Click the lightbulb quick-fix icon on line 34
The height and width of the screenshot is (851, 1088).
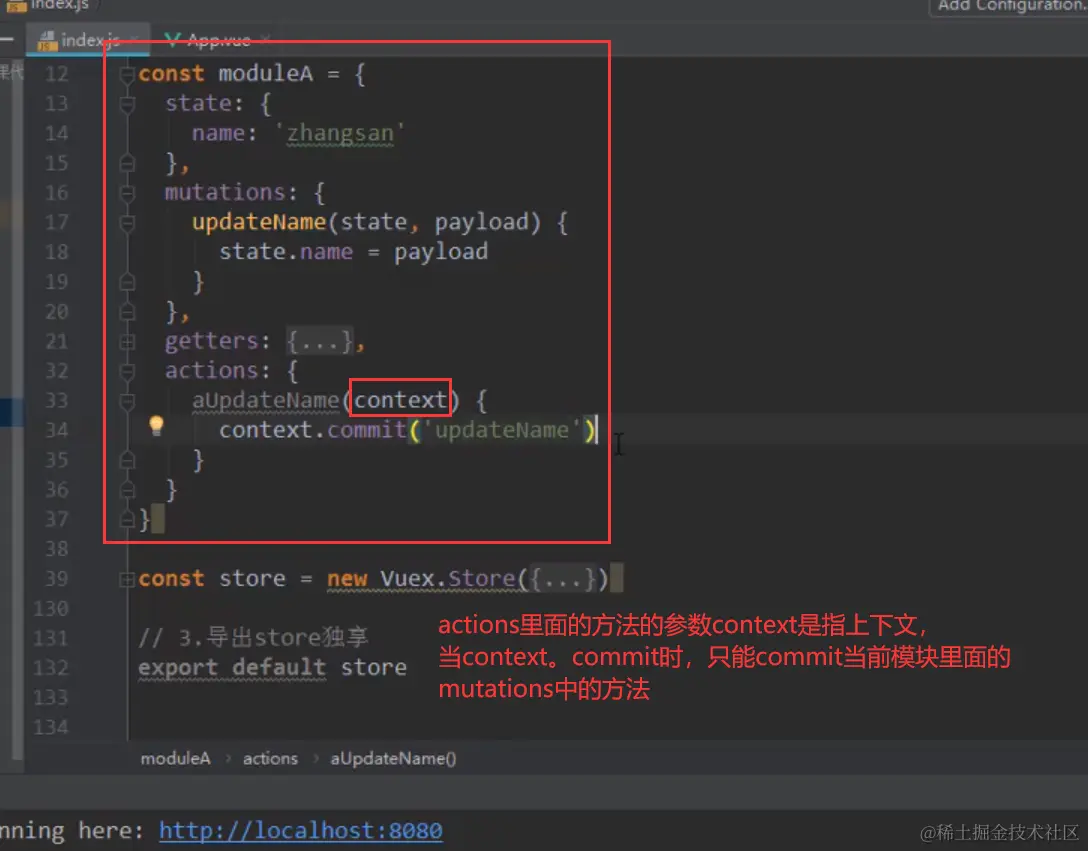pos(157,425)
